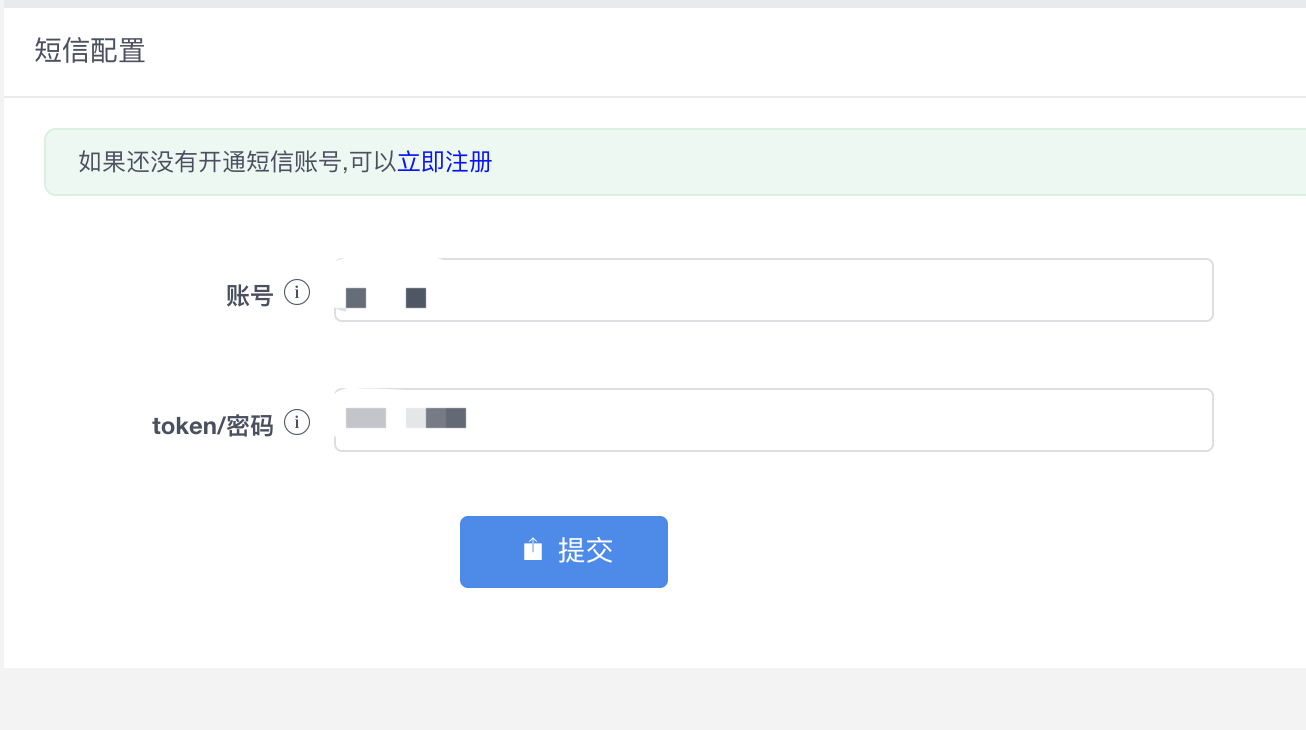Select the masked token value in token/密码 field

[x=405, y=417]
